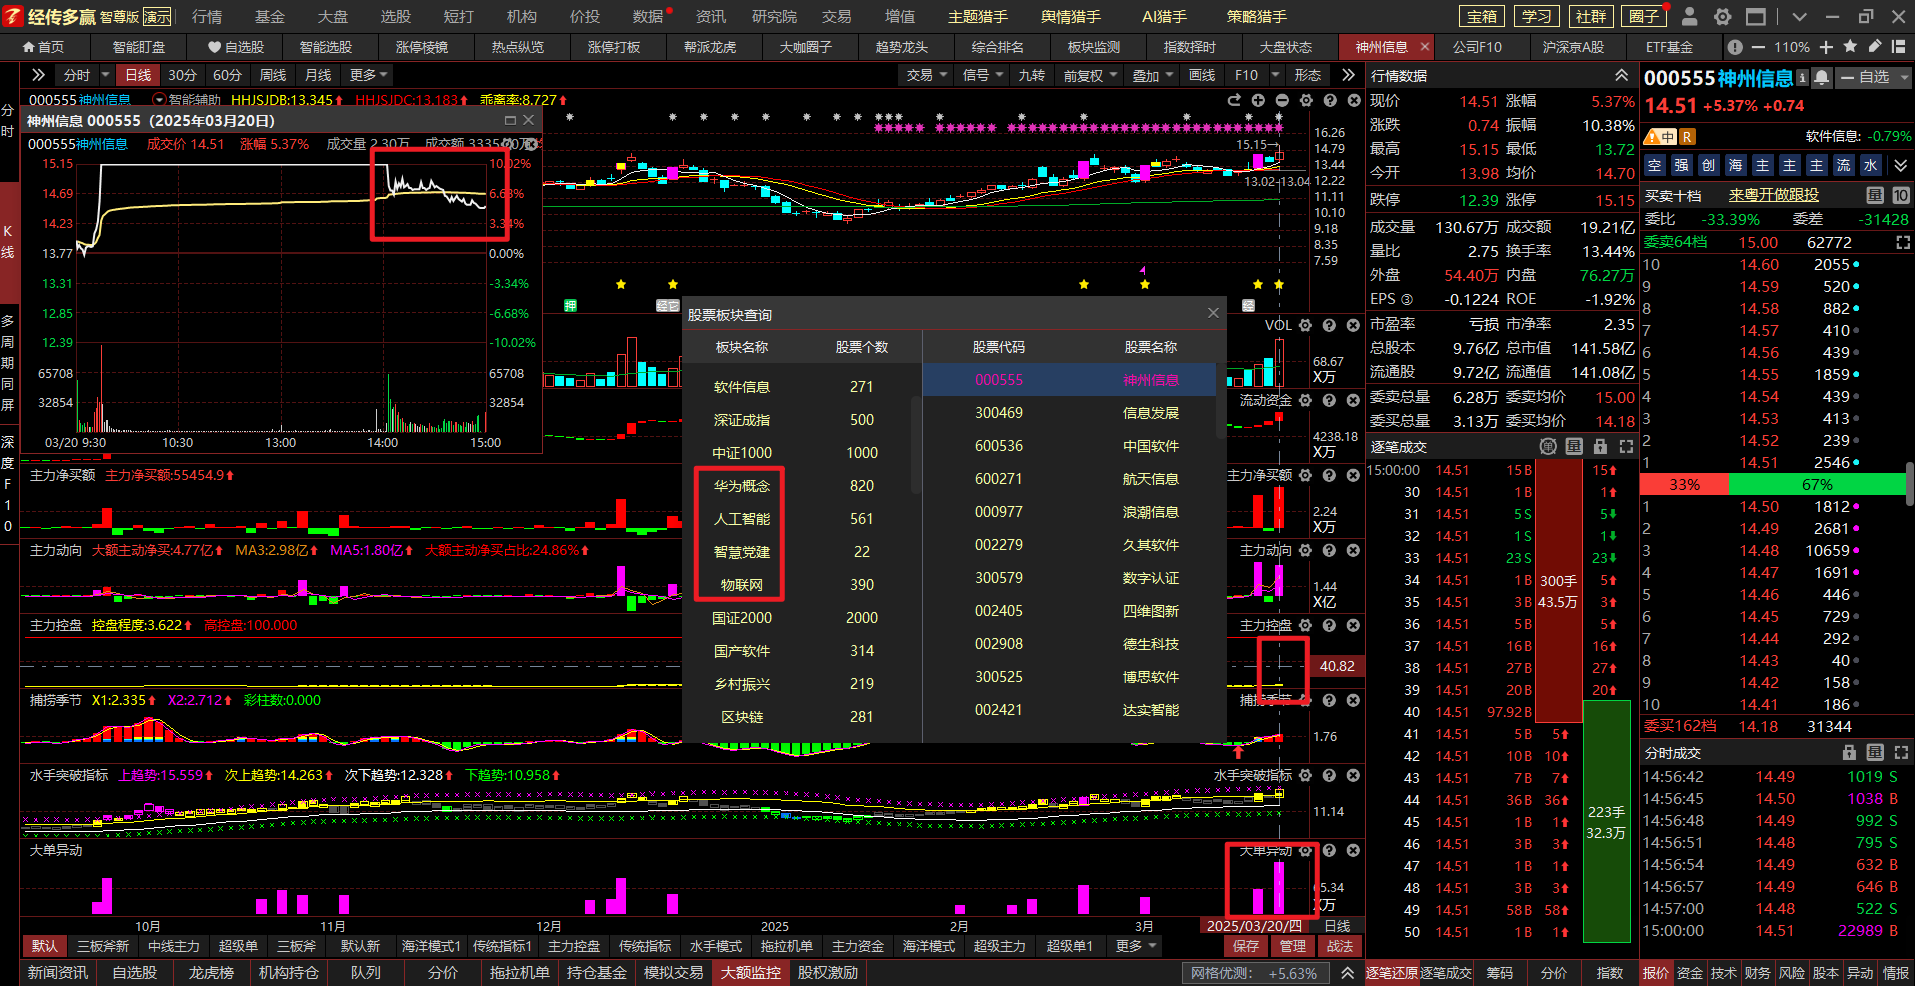The height and width of the screenshot is (986, 1915).
Task: Click the 管理 button
Action: [x=1293, y=946]
